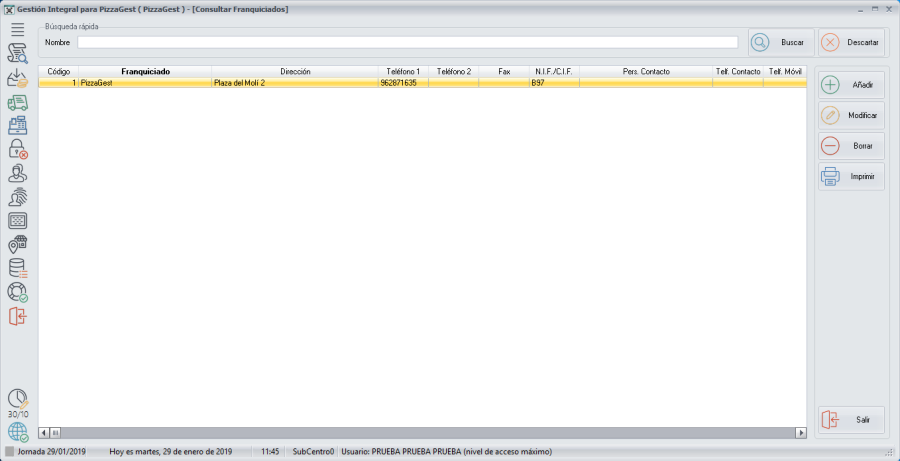Click the Descartar button

point(851,43)
